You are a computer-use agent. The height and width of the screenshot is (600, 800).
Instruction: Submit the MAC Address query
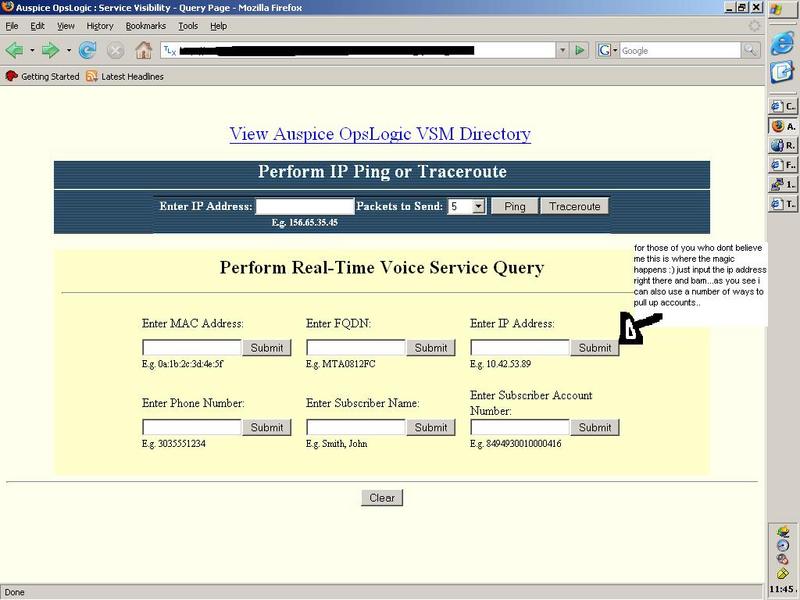267,347
